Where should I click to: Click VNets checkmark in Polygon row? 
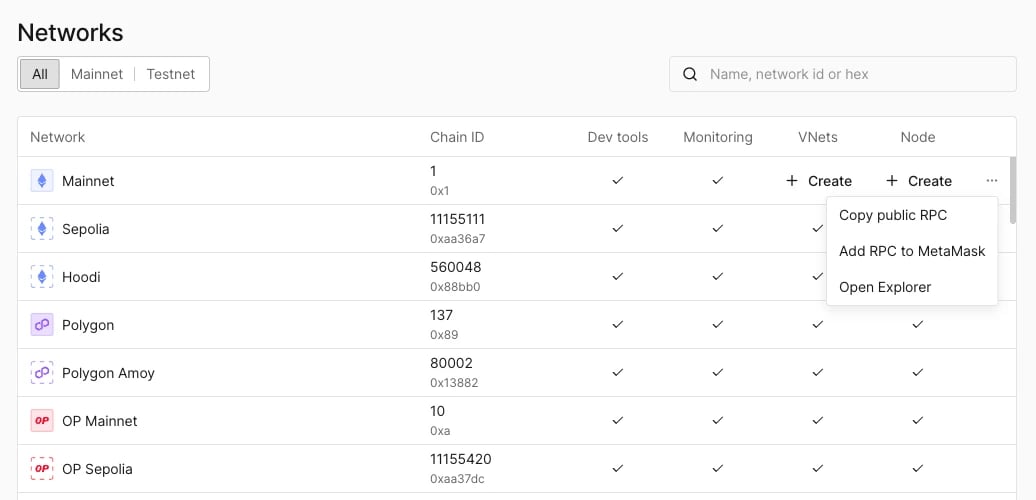817,324
